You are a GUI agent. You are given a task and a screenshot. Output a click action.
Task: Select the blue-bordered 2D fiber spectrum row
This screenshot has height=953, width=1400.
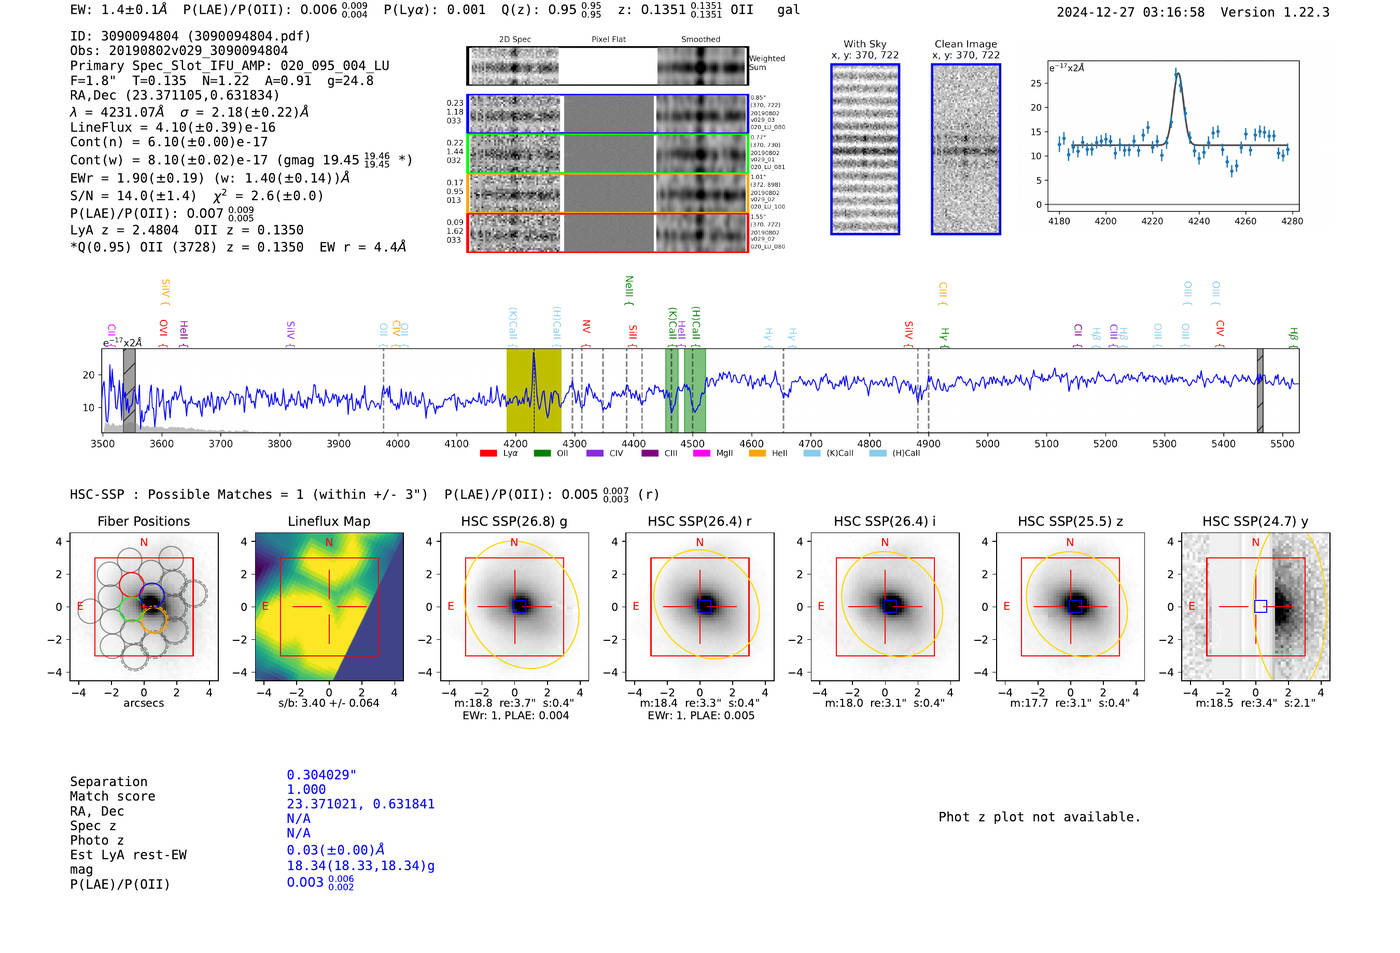click(x=608, y=114)
